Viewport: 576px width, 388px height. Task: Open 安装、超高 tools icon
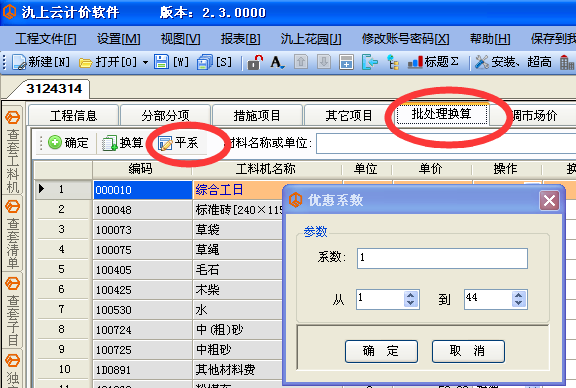tap(513, 62)
